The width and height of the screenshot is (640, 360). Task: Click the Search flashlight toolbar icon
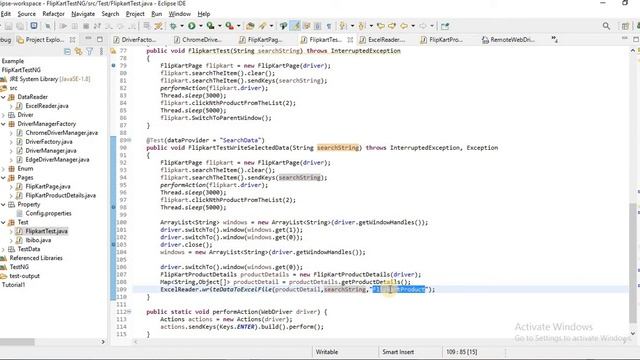coord(262,26)
